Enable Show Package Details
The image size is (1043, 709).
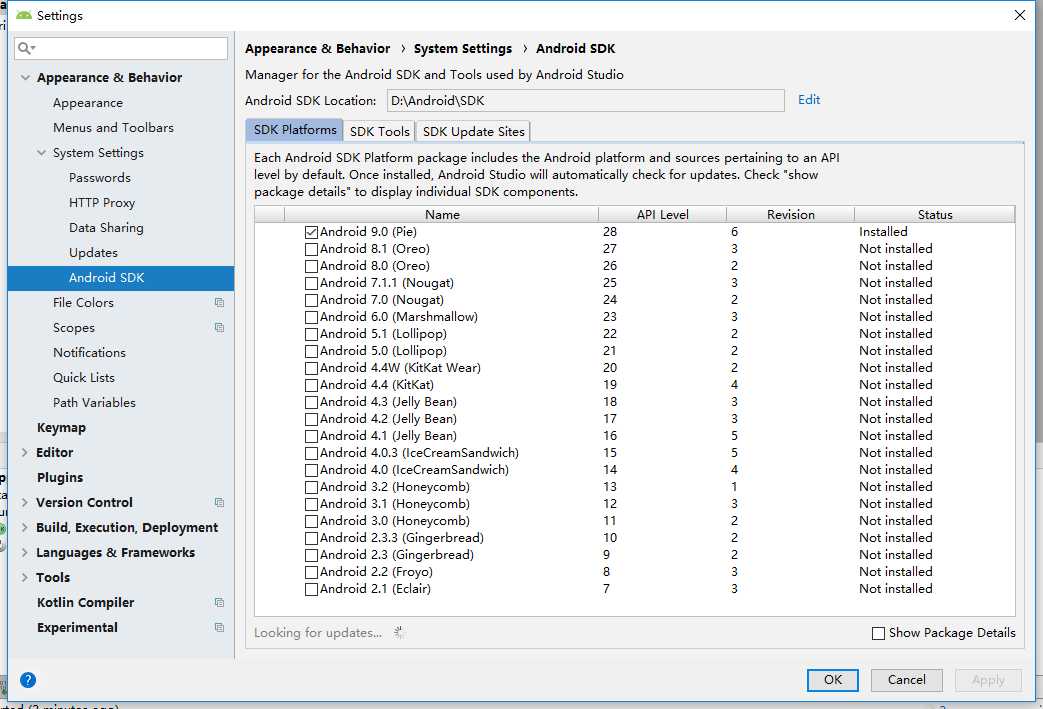coord(878,633)
